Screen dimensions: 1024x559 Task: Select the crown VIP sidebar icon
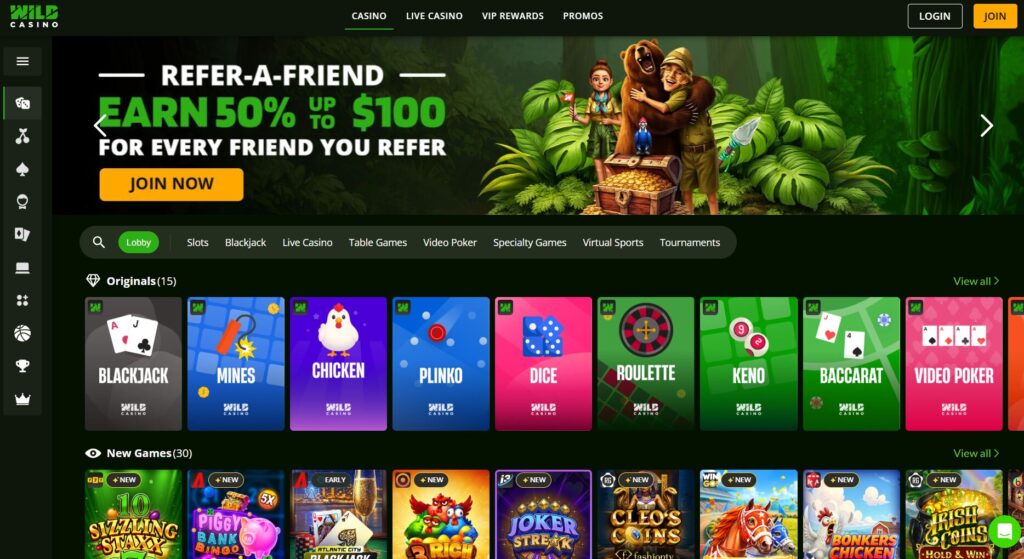click(x=22, y=399)
